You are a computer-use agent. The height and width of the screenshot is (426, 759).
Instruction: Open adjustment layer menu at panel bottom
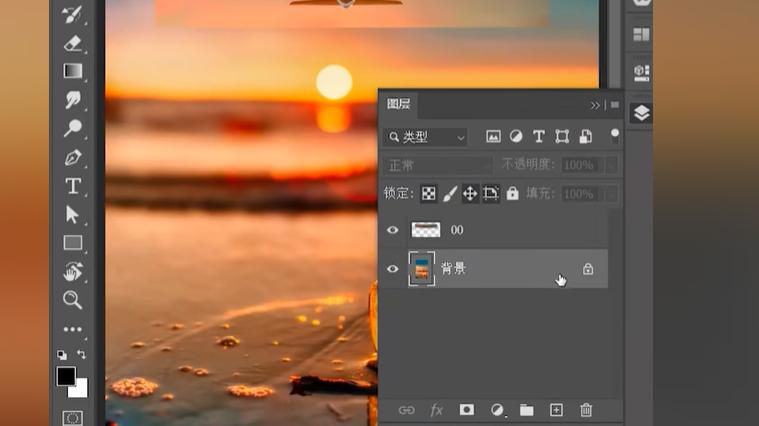tap(497, 410)
